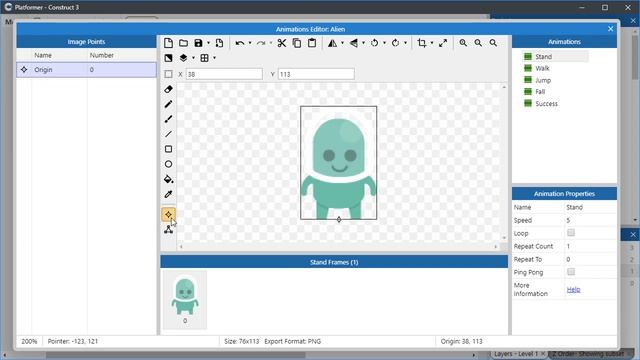Copy selection with the copy icon
This screenshot has height=360, width=640.
[297, 43]
